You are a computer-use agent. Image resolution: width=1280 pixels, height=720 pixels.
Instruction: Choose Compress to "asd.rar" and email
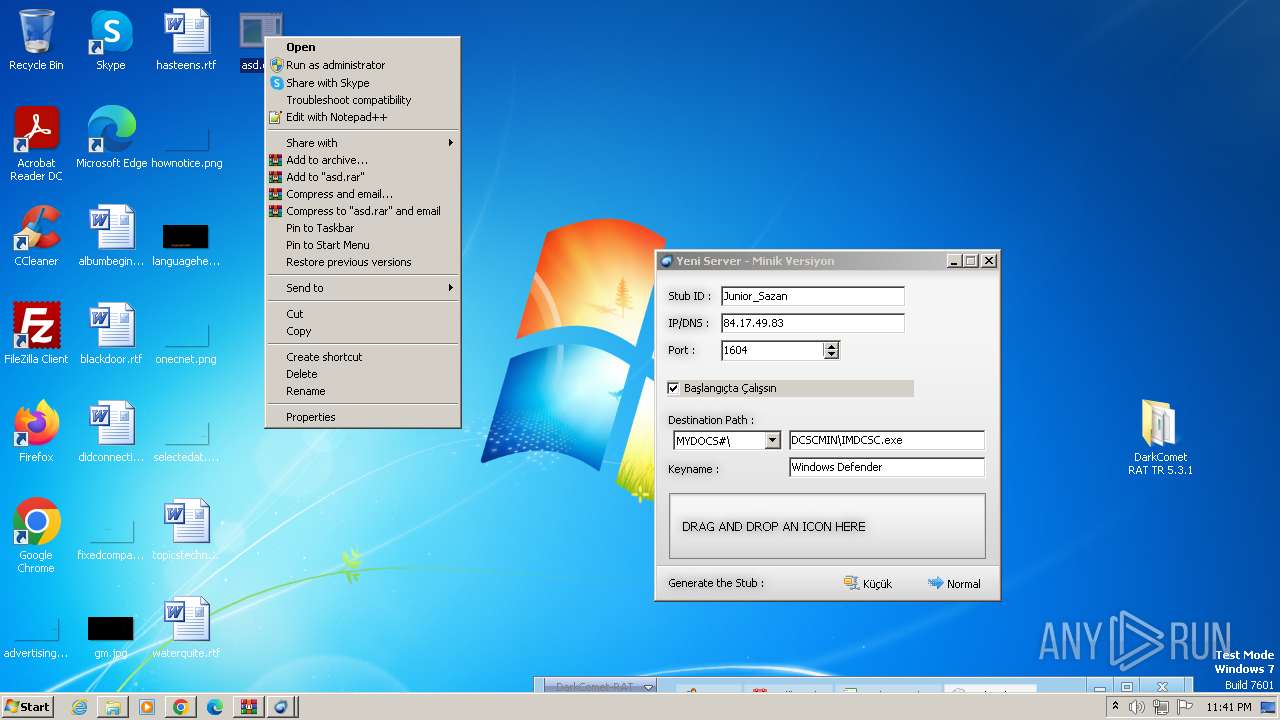362,211
